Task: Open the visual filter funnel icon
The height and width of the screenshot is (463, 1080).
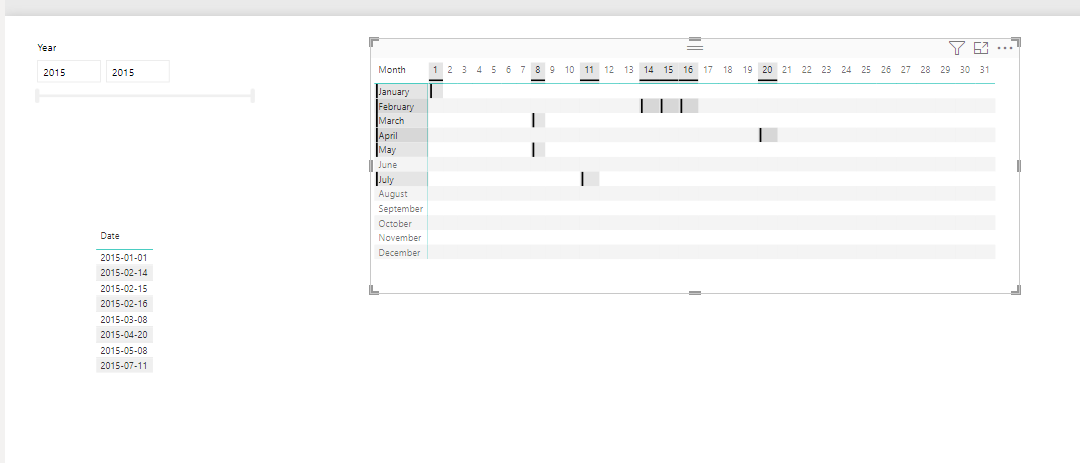Action: coord(956,48)
